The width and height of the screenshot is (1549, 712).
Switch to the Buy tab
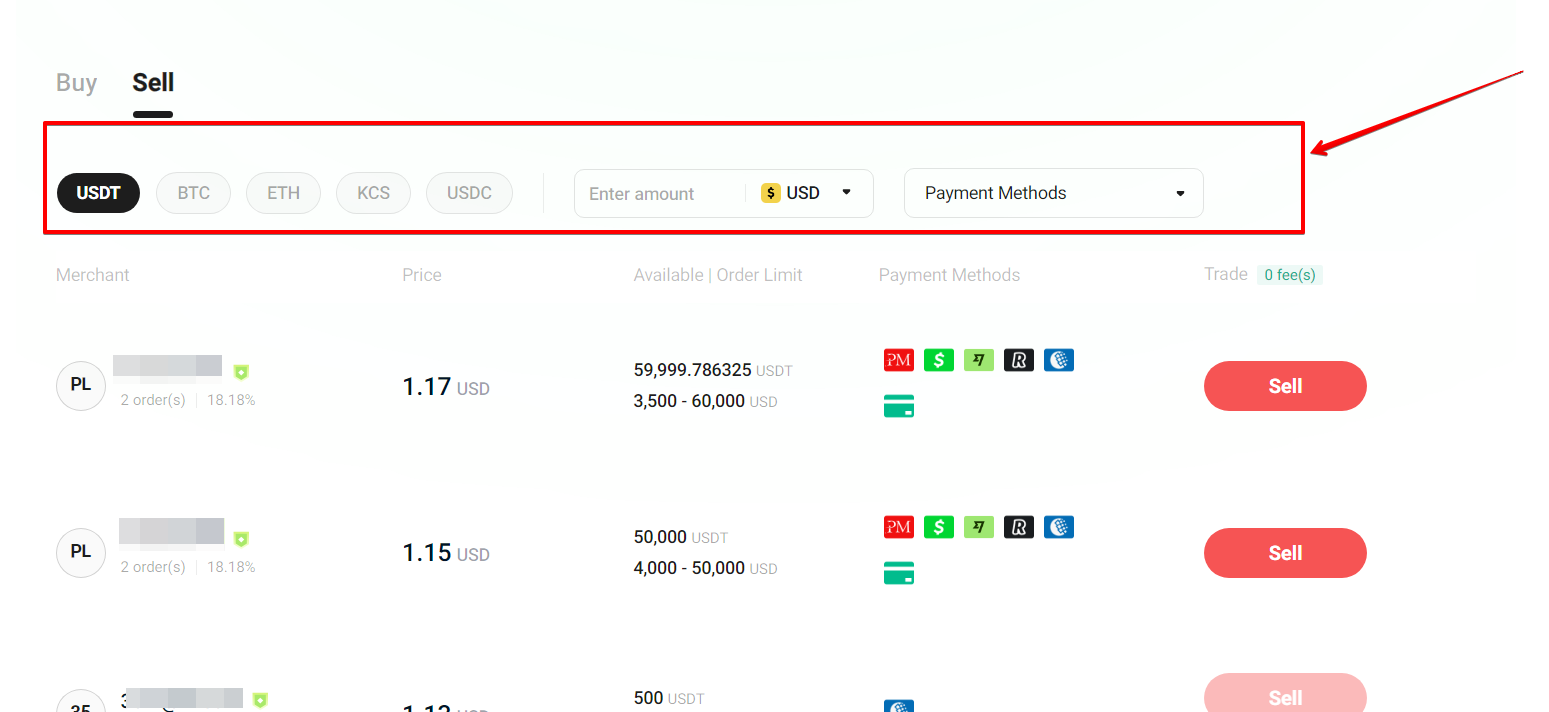click(x=77, y=82)
